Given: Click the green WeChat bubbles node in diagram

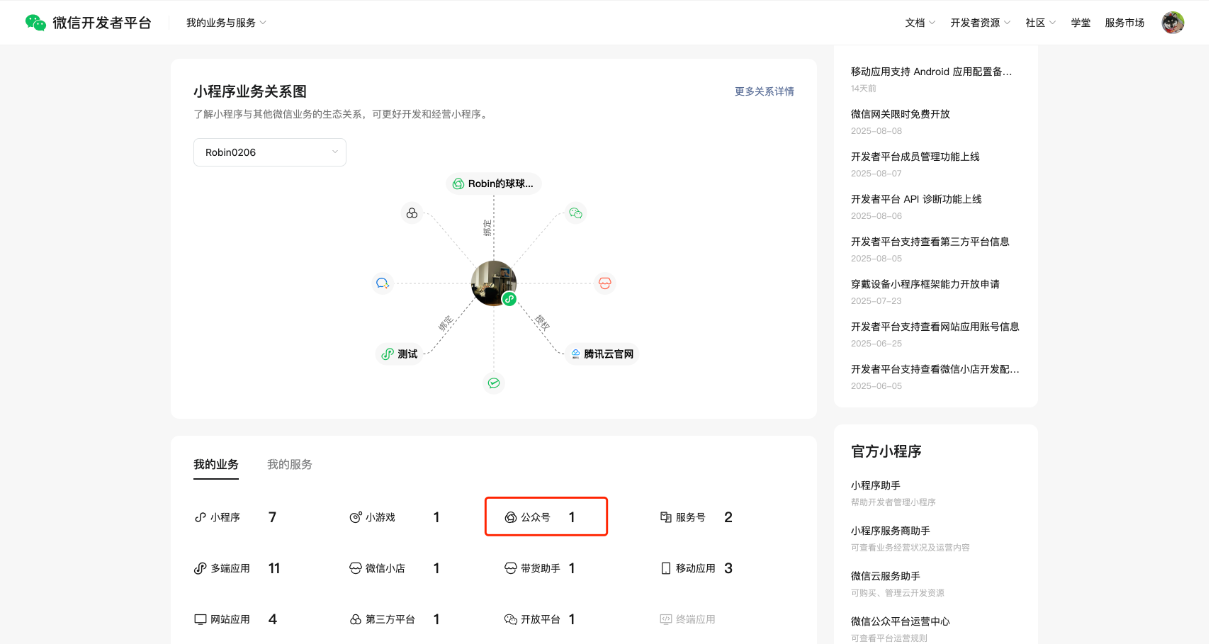Looking at the screenshot, I should pos(575,213).
